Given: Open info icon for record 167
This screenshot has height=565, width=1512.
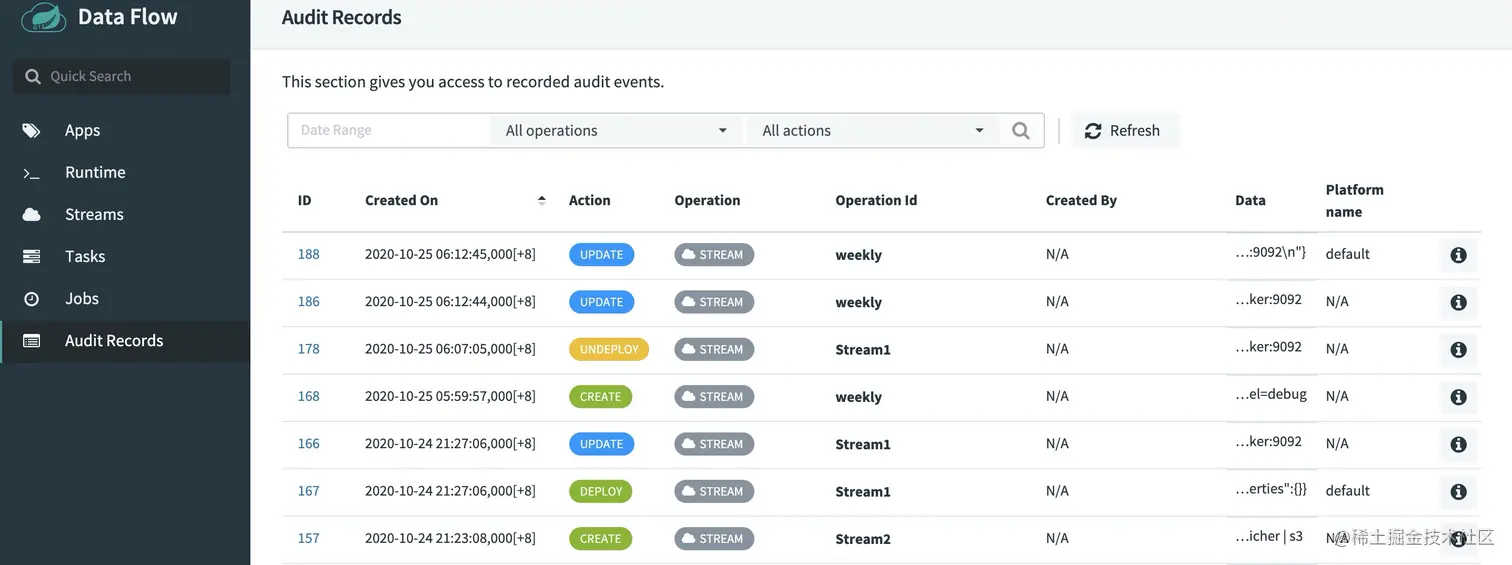Looking at the screenshot, I should point(1458,491).
